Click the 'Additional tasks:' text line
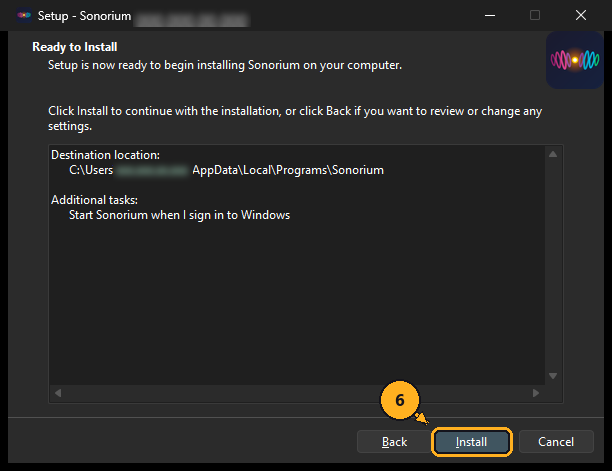 pos(94,200)
